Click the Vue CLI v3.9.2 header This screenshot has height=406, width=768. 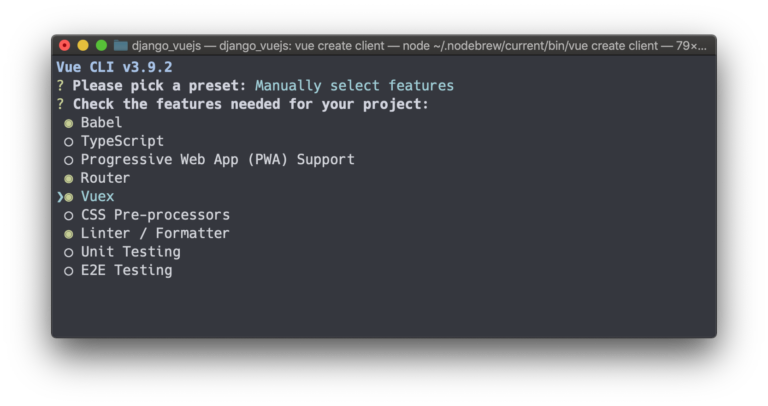pyautogui.click(x=114, y=67)
